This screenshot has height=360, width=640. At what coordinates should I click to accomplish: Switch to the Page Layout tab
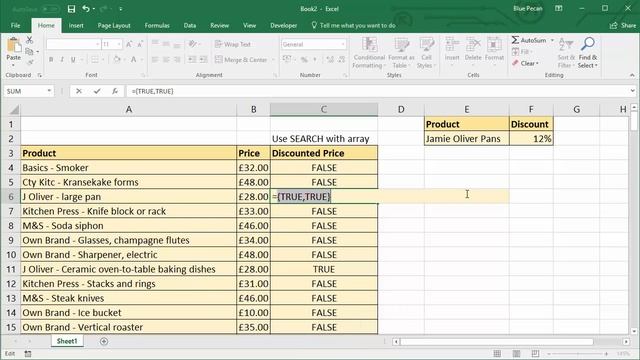tap(114, 25)
